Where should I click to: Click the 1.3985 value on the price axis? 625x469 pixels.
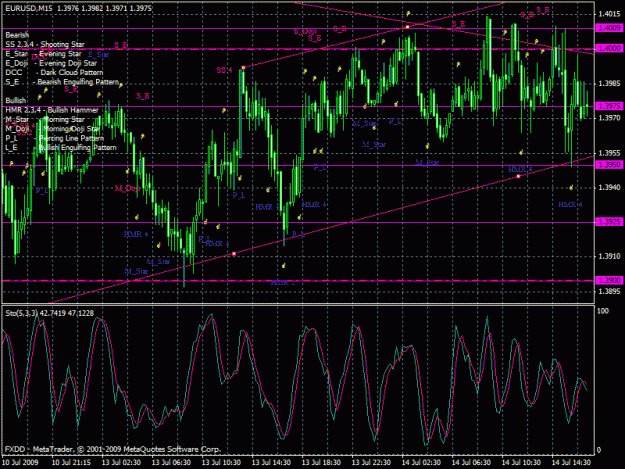(609, 83)
